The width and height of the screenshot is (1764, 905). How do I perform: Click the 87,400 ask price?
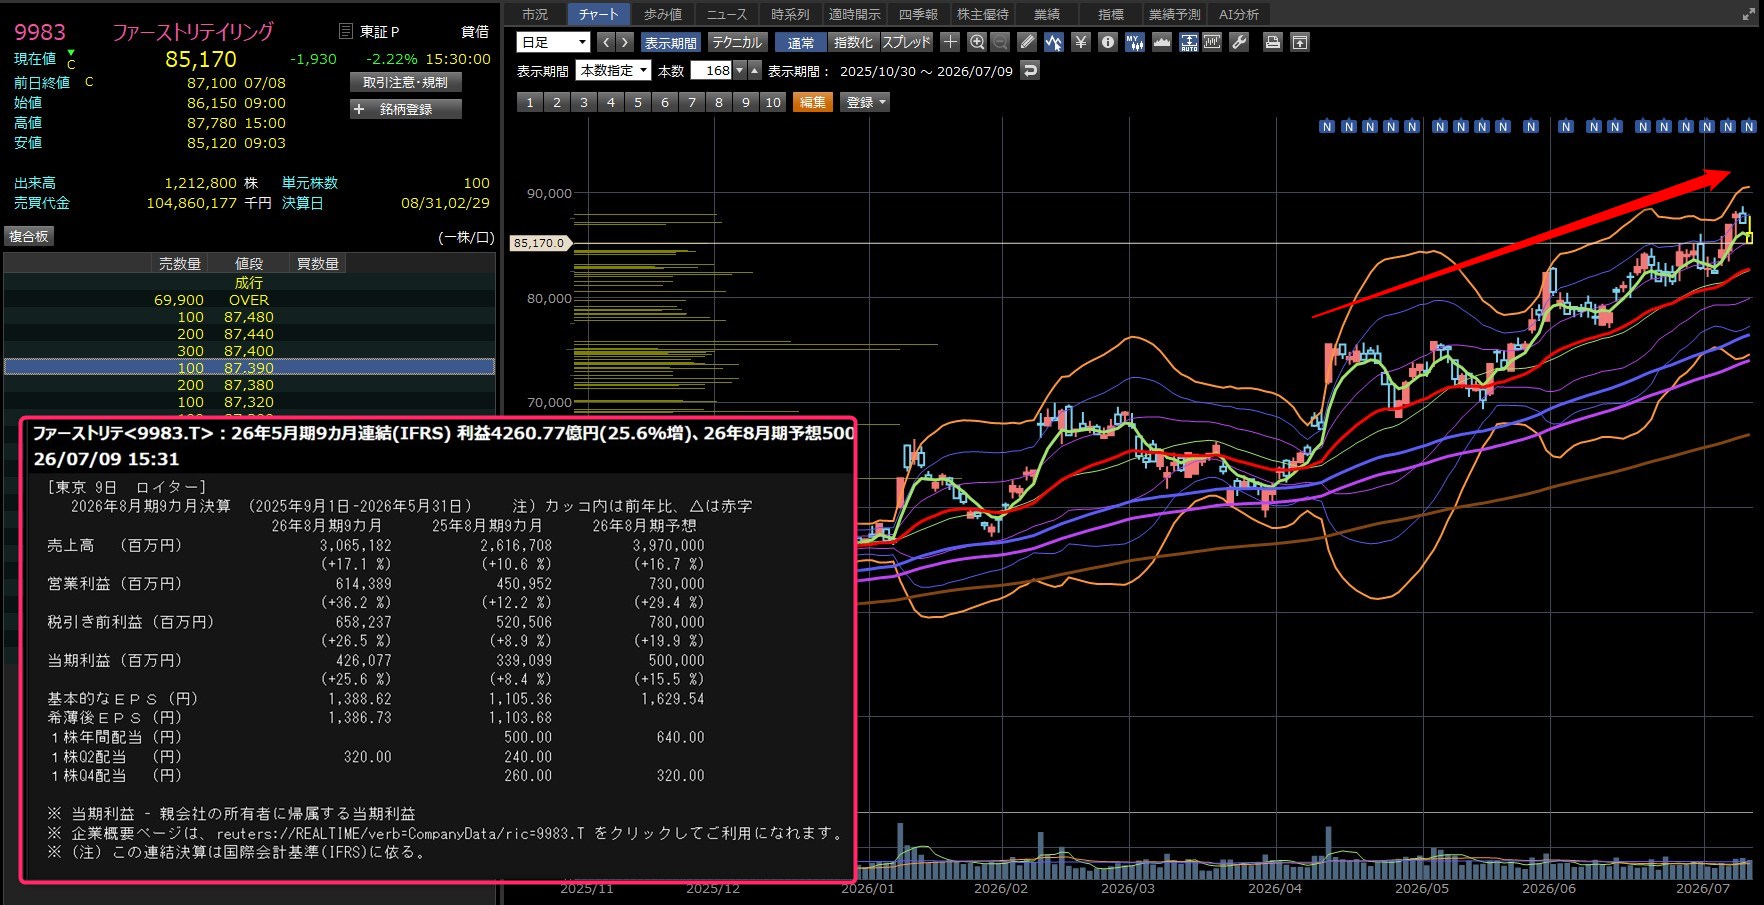(249, 351)
